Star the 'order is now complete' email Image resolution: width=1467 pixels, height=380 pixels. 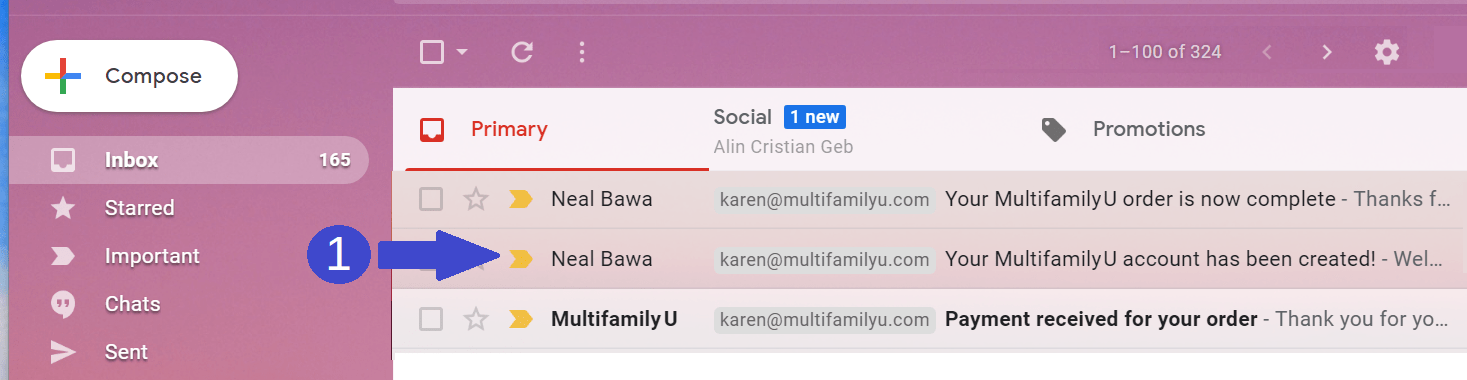coord(476,200)
